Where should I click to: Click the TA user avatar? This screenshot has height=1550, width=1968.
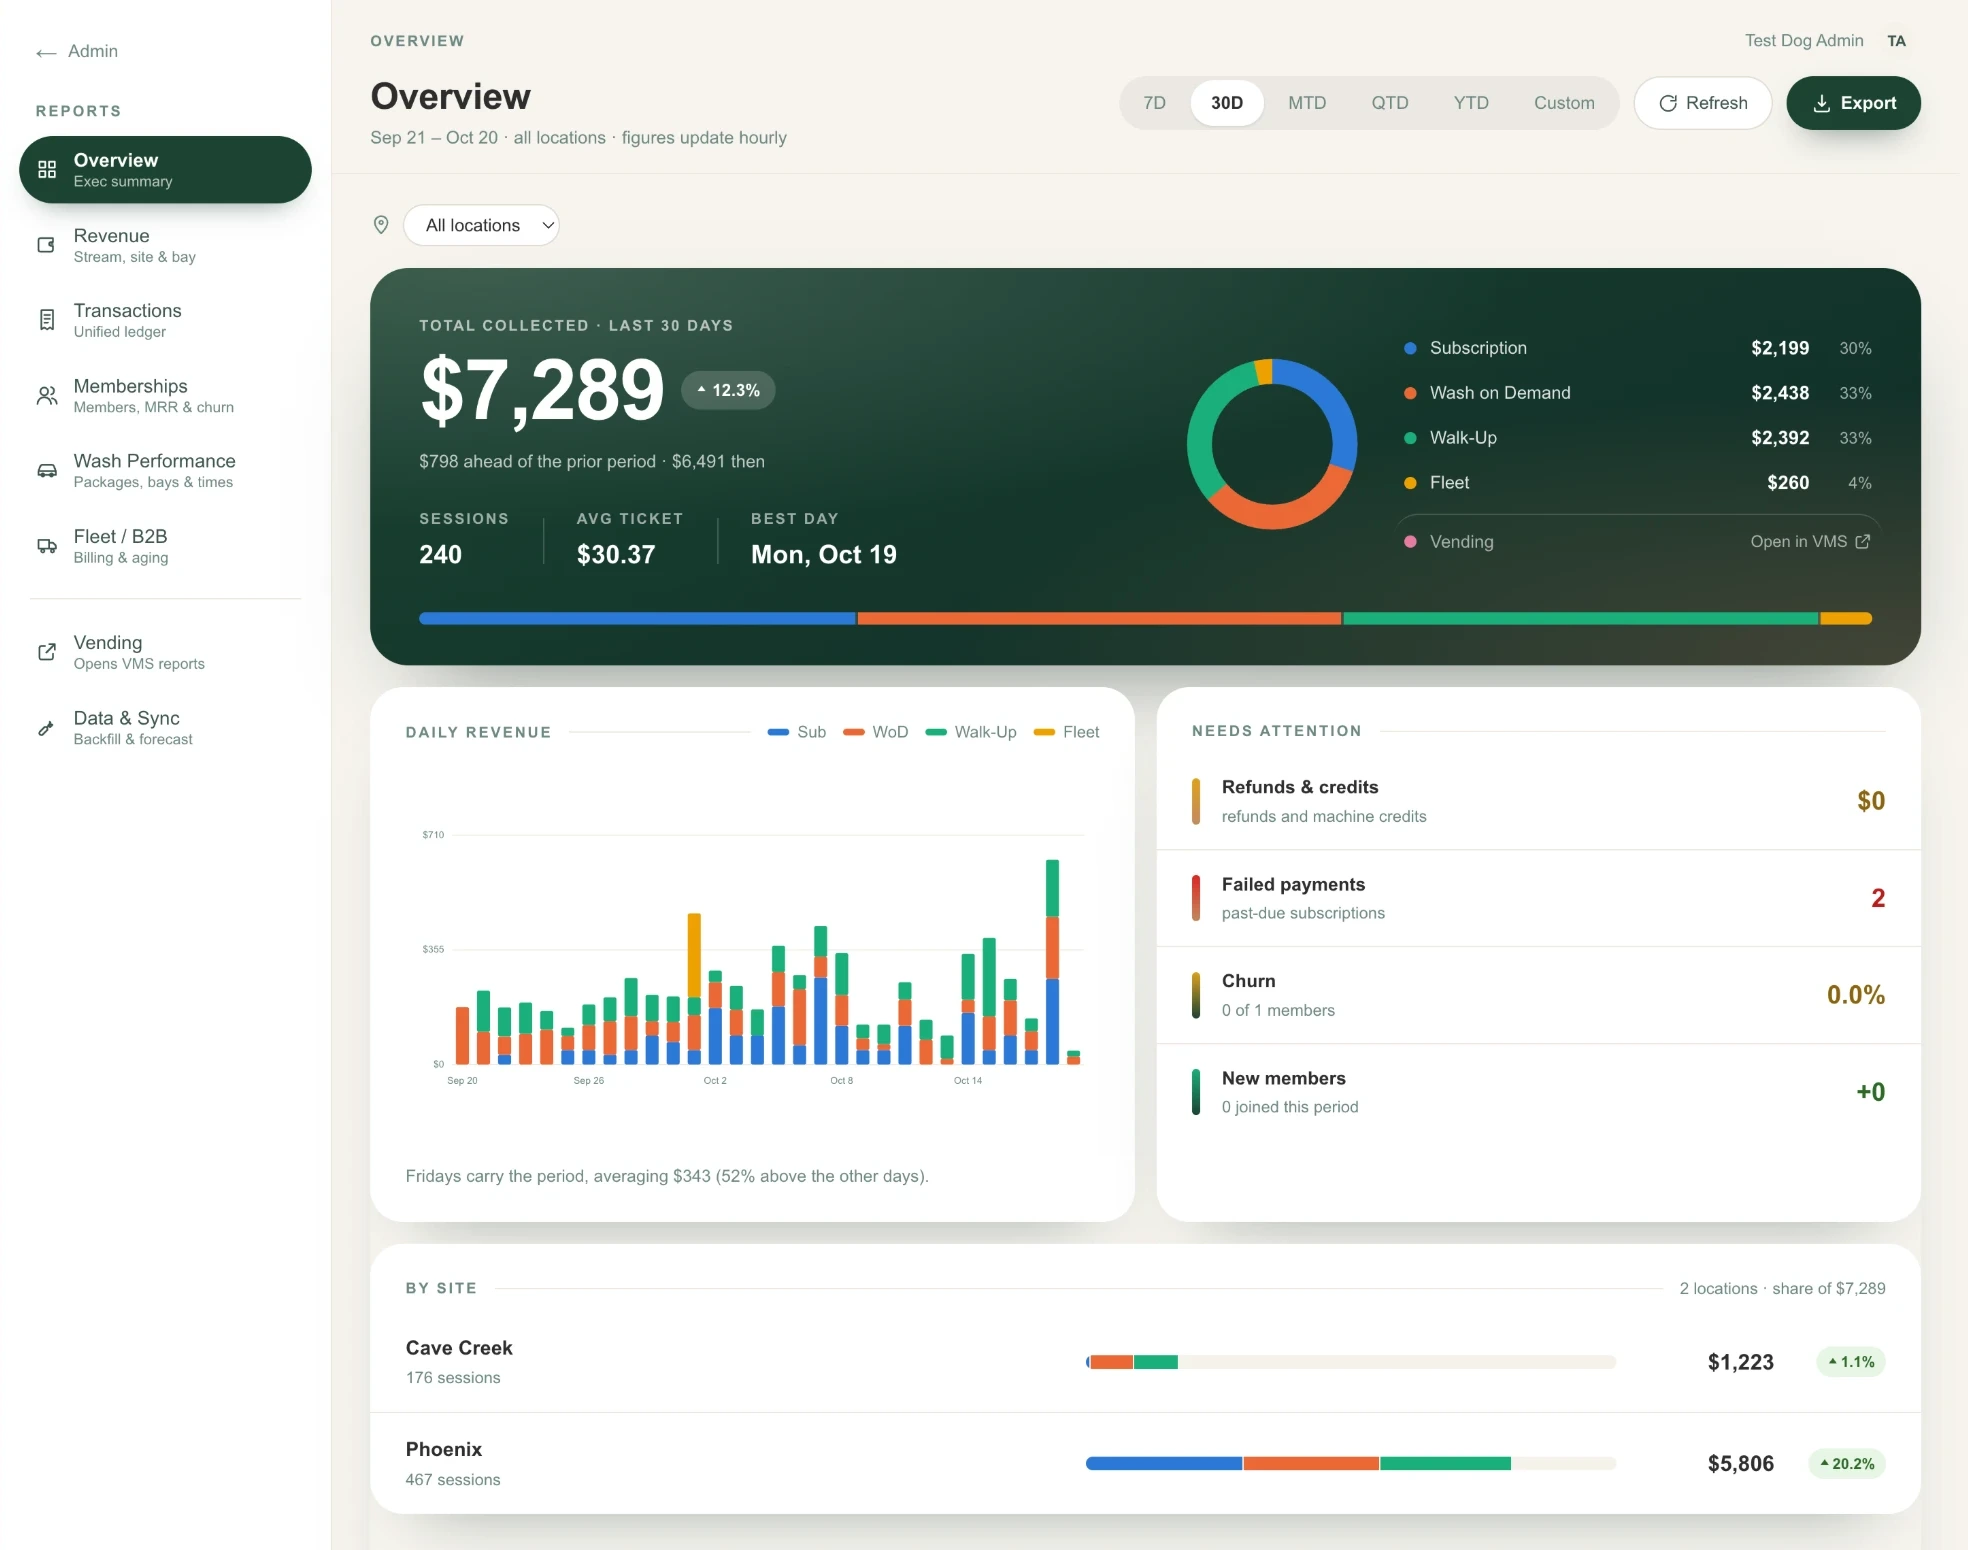point(1896,41)
